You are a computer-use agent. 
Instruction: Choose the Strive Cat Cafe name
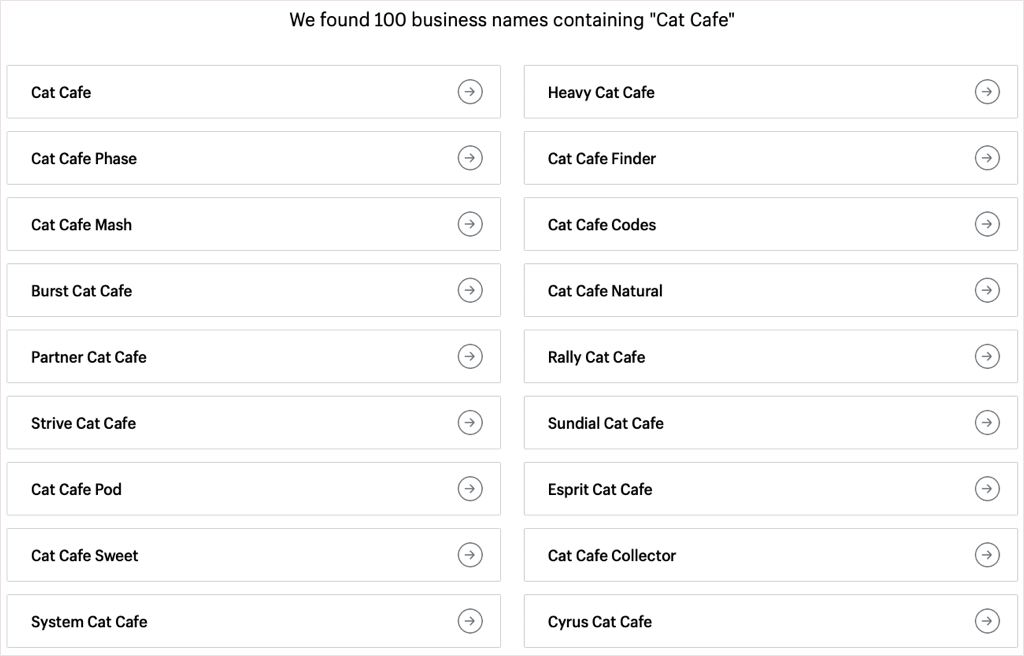83,423
